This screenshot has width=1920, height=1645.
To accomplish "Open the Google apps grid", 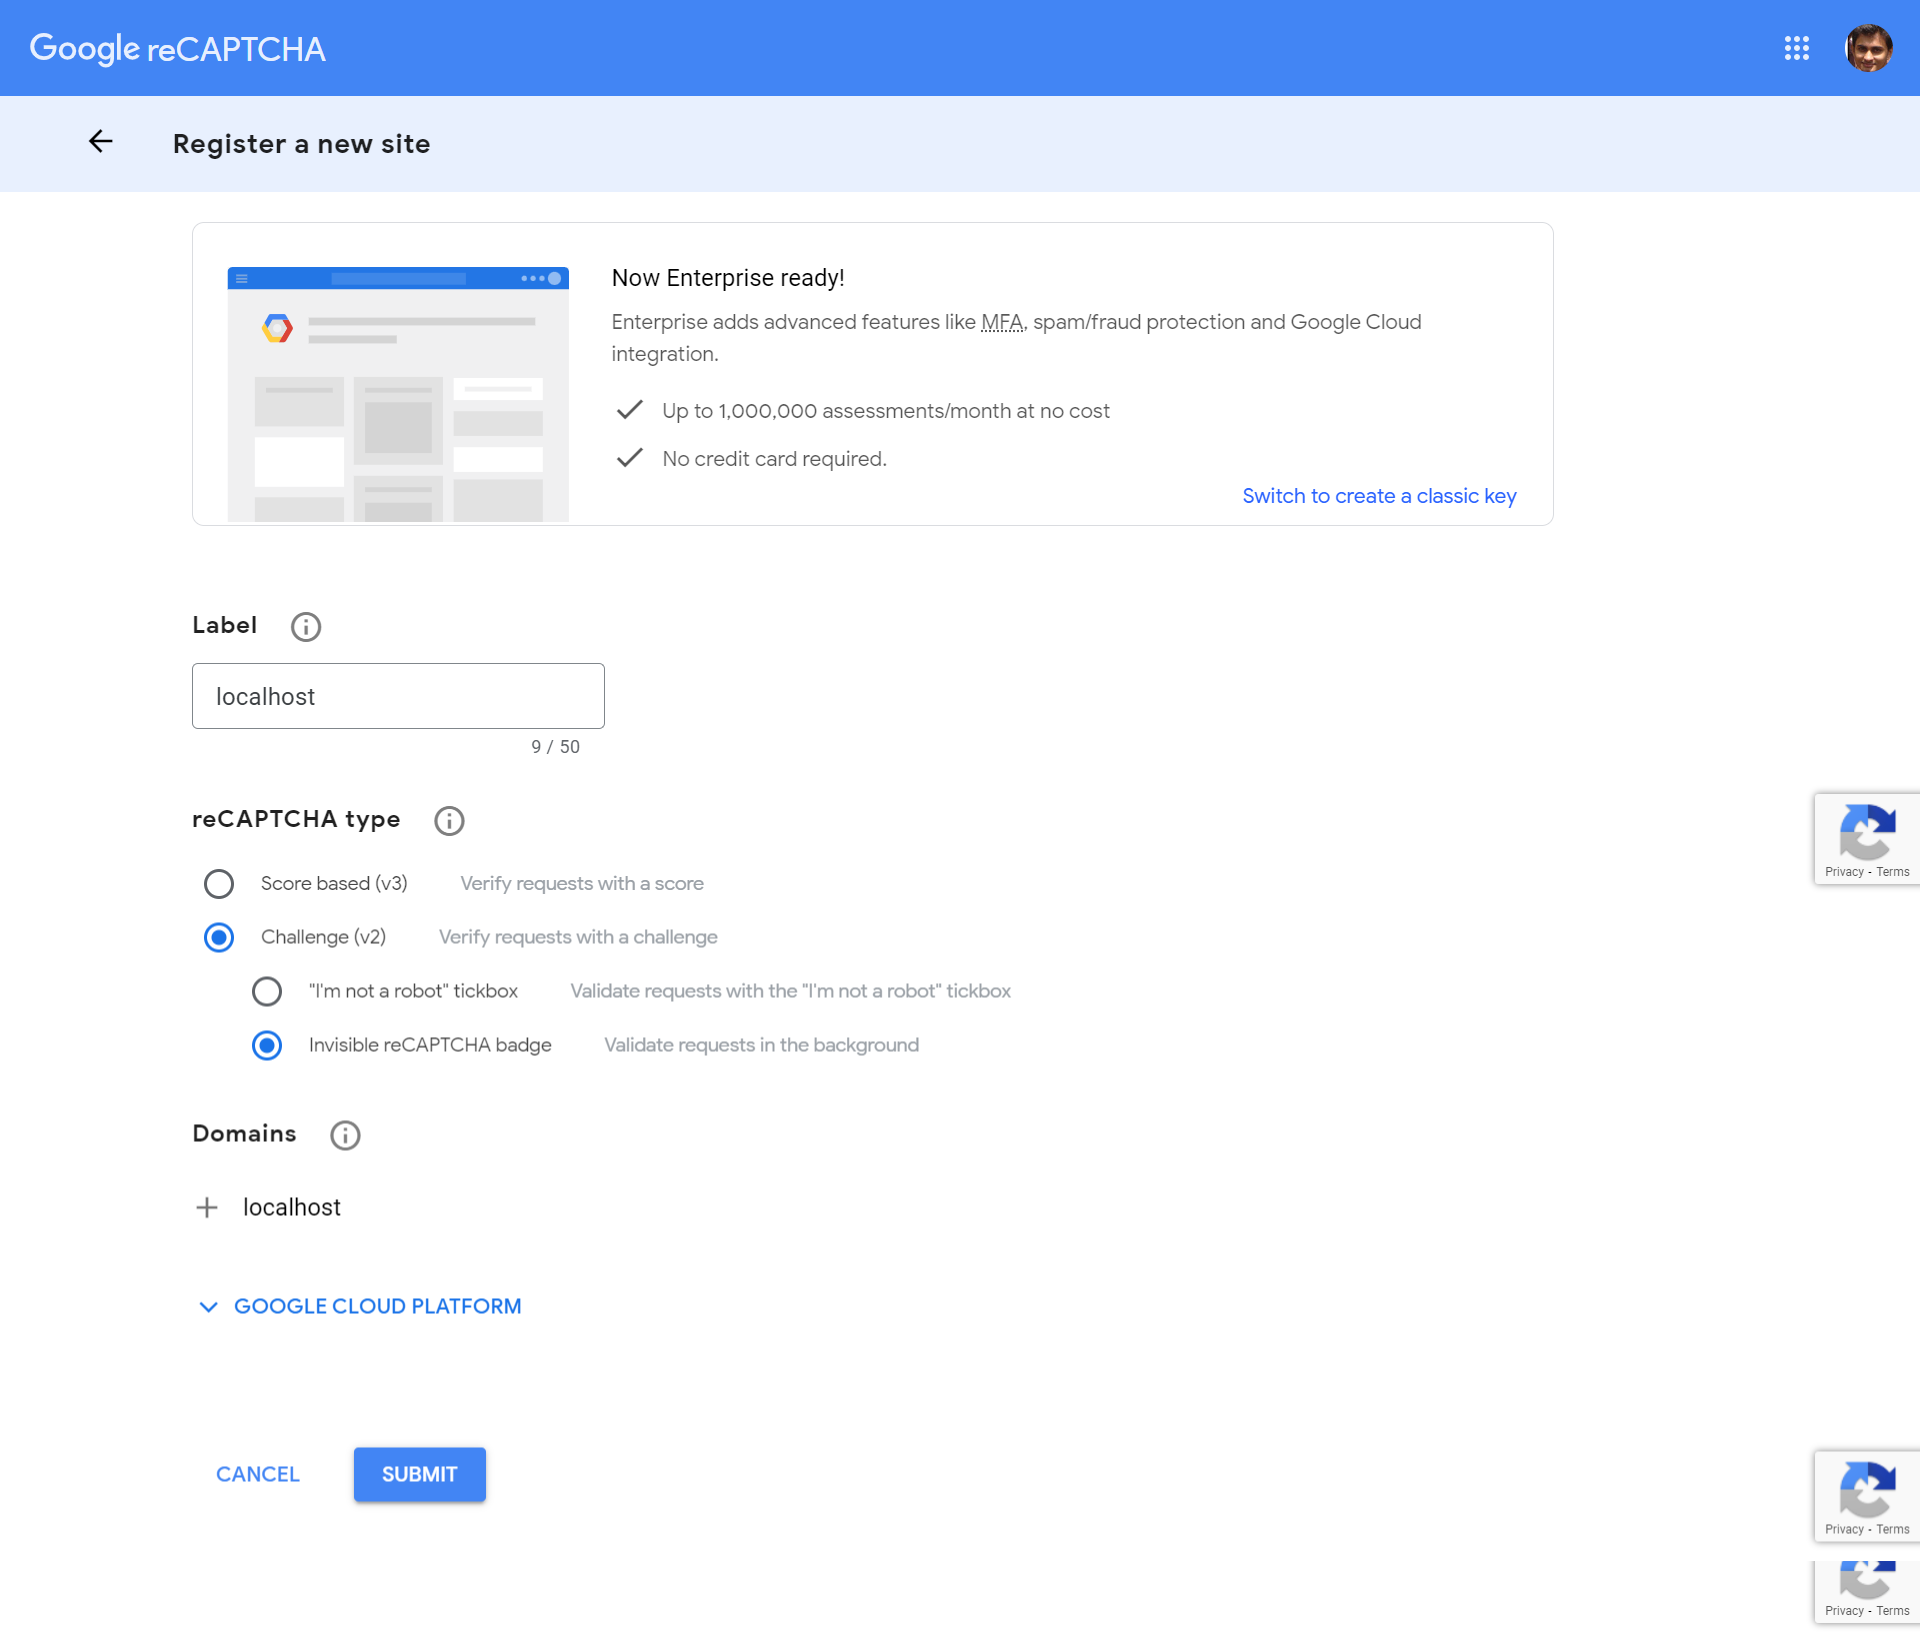I will (x=1796, y=48).
